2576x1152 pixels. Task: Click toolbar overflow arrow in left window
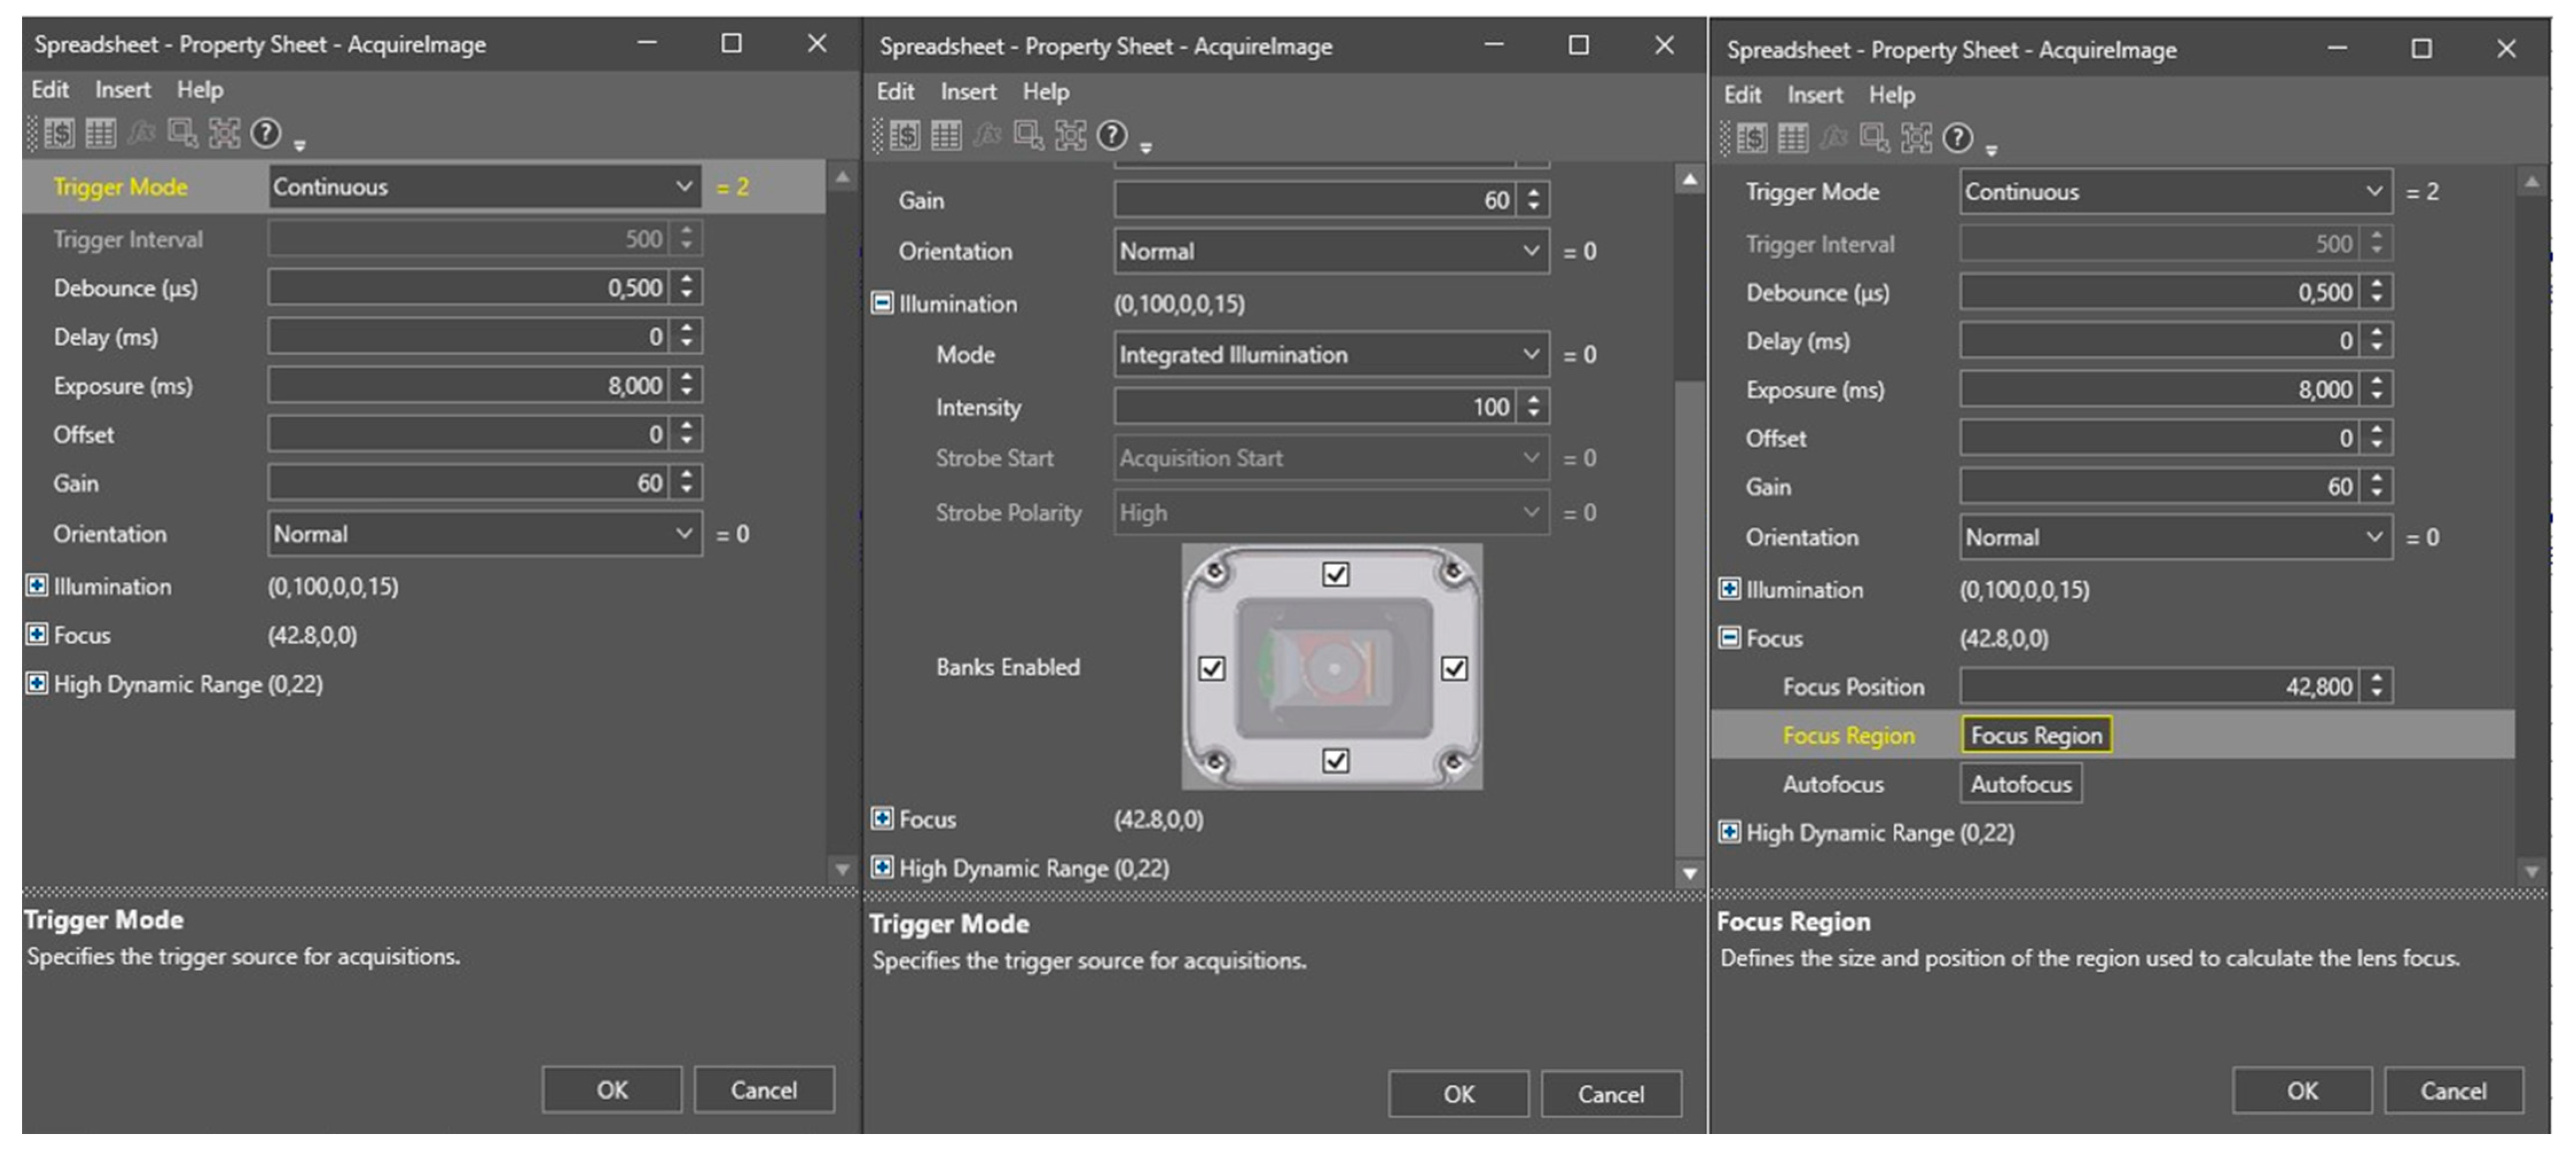300,146
